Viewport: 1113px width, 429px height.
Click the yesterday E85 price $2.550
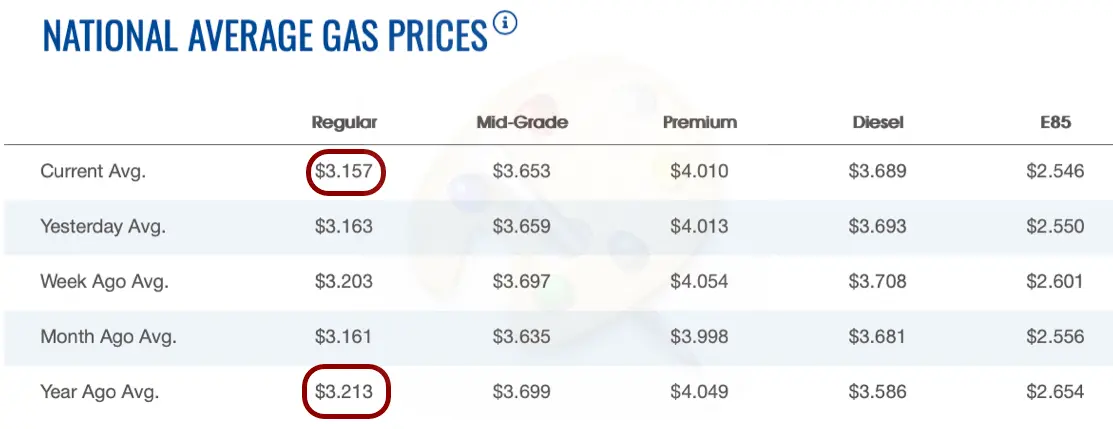coord(1055,226)
